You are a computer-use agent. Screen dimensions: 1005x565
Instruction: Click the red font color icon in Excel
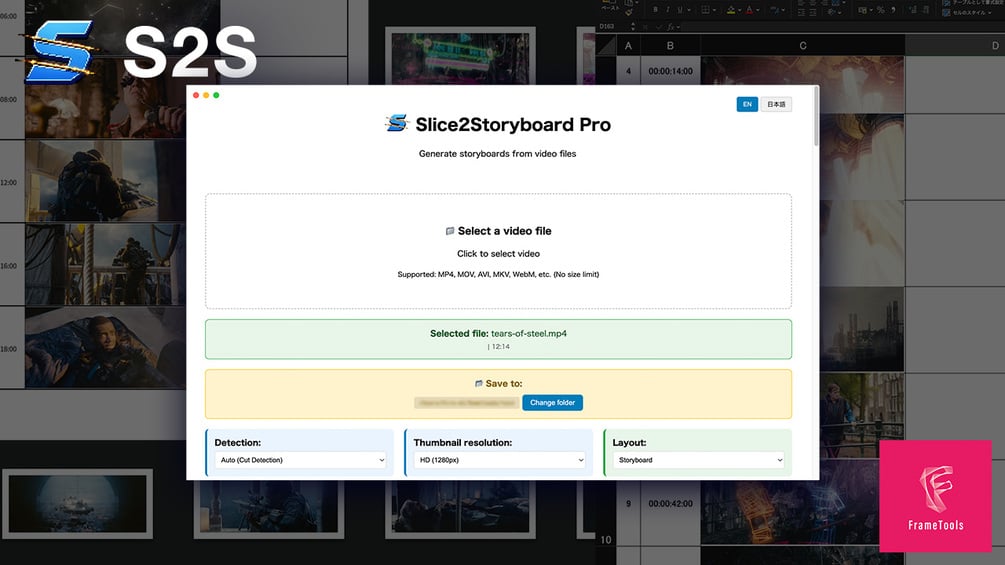(x=749, y=10)
